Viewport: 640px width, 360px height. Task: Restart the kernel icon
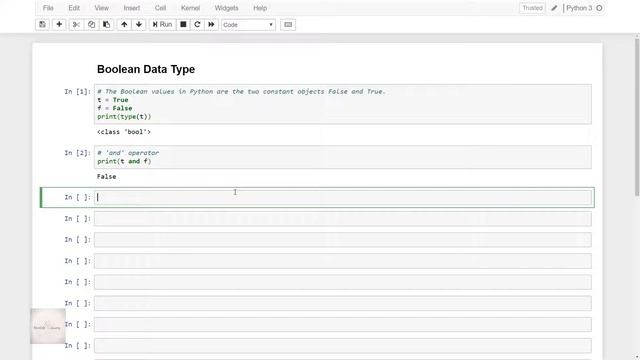tap(197, 24)
